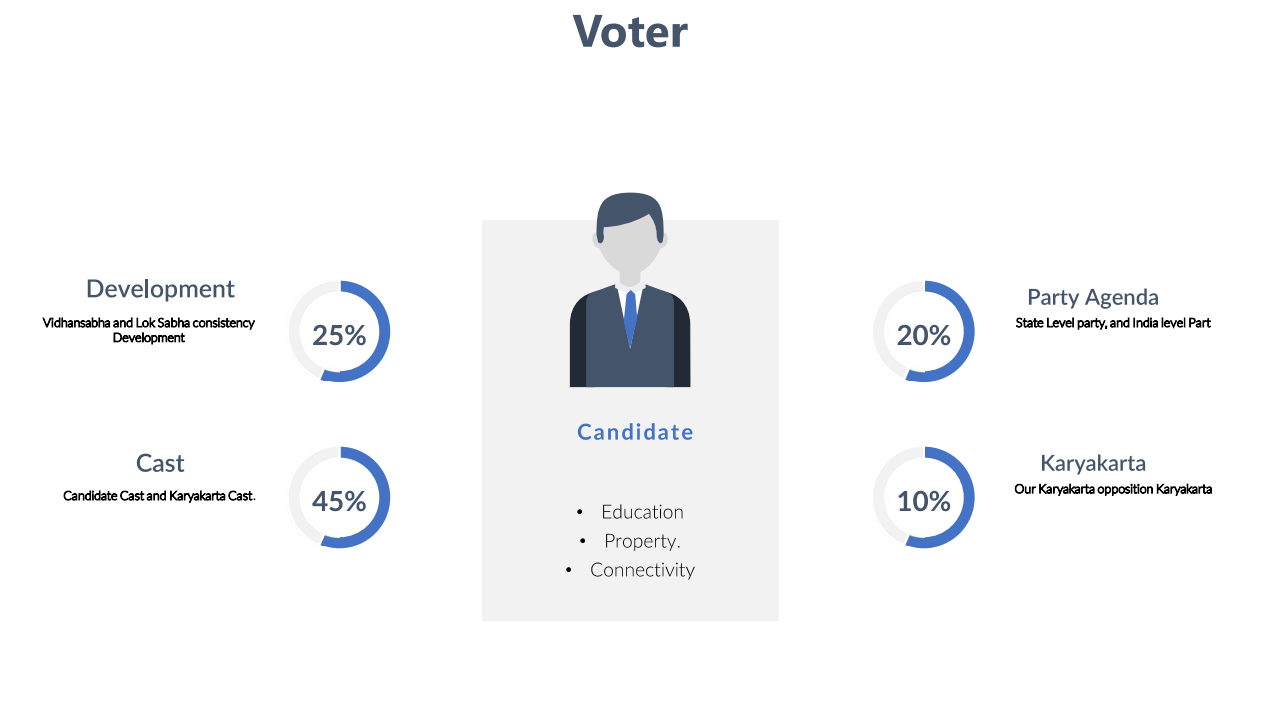The height and width of the screenshot is (720, 1262).
Task: Select the Vidhansabha and Lok Sabha description text
Action: [x=148, y=330]
